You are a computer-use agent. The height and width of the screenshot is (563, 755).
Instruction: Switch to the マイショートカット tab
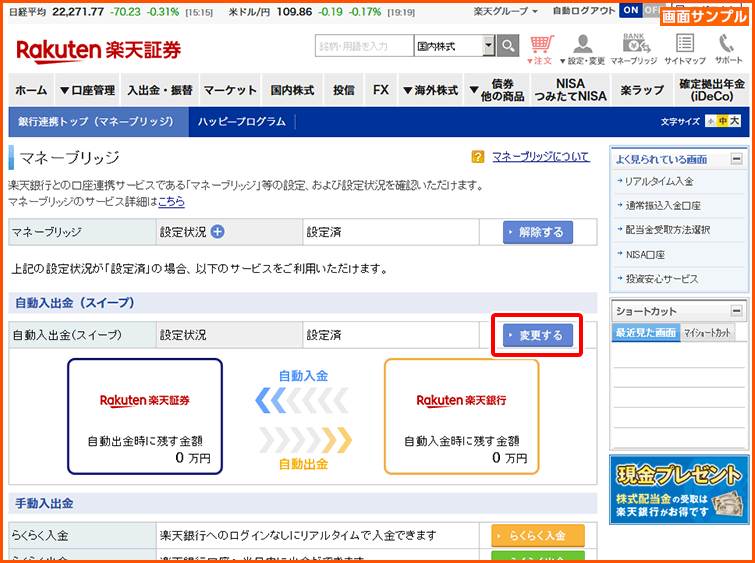[x=707, y=333]
